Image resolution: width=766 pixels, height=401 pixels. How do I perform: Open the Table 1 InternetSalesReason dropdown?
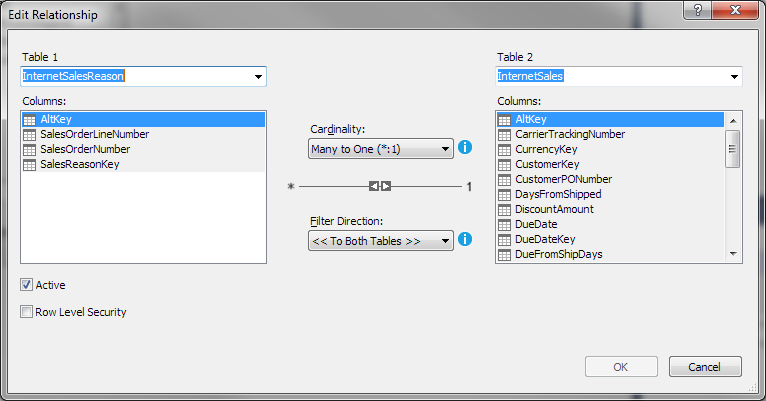coord(258,77)
